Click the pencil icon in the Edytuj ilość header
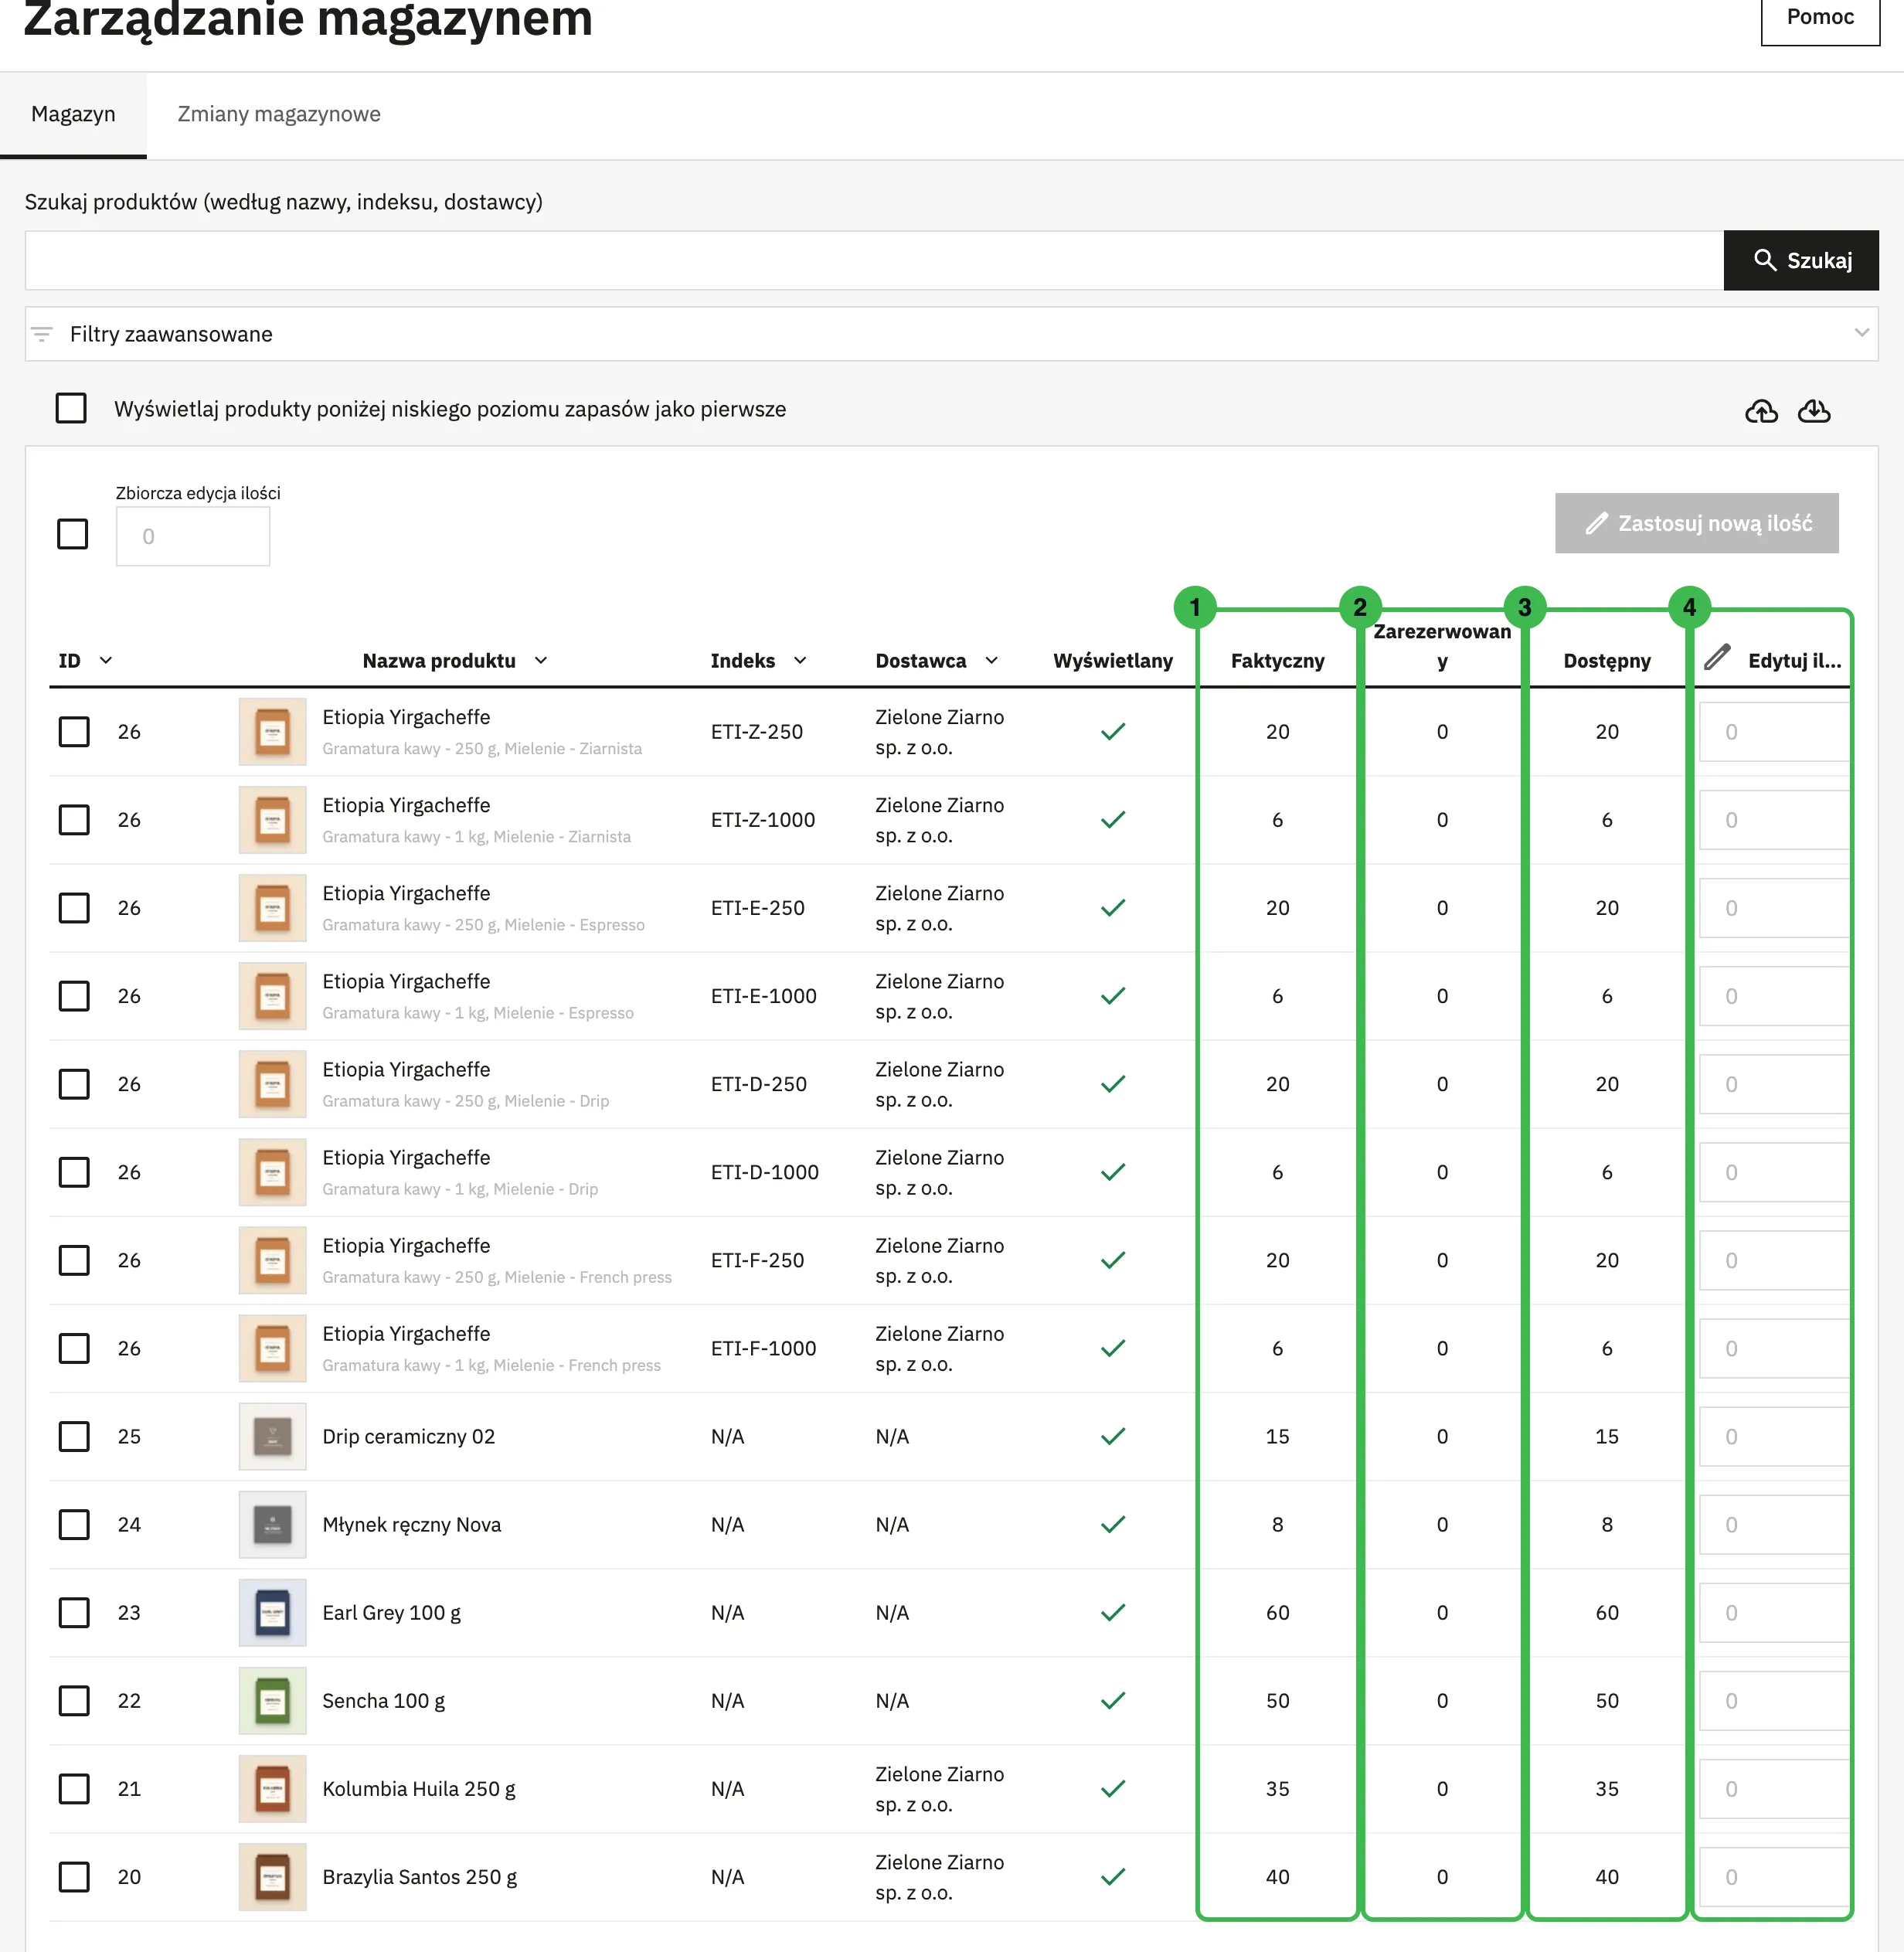 (1717, 658)
